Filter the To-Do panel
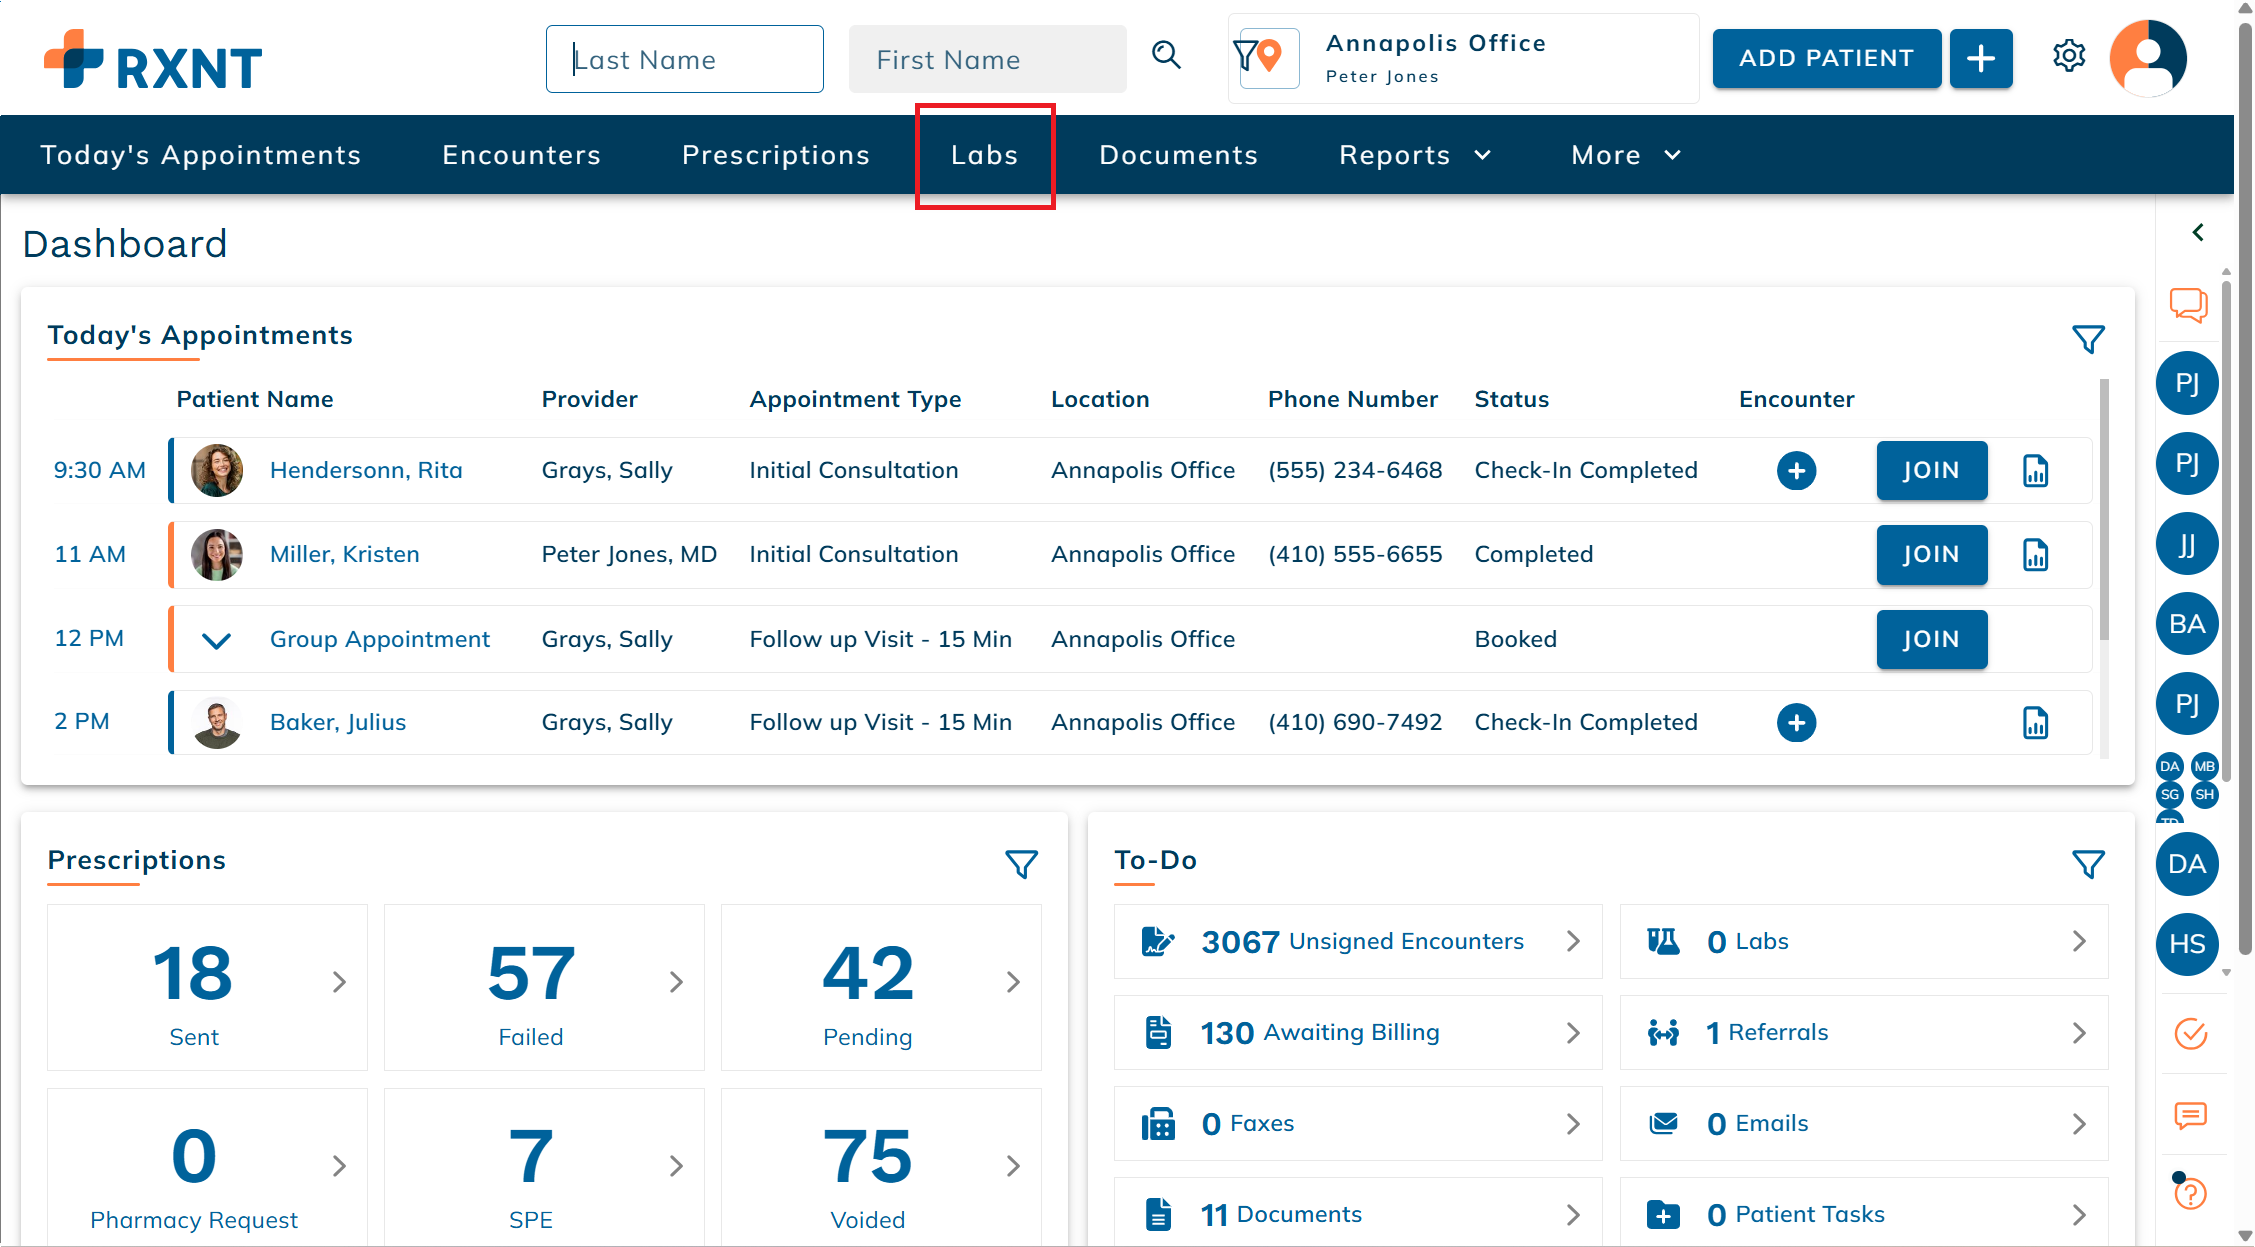Image resolution: width=2255 pixels, height=1247 pixels. [2087, 864]
